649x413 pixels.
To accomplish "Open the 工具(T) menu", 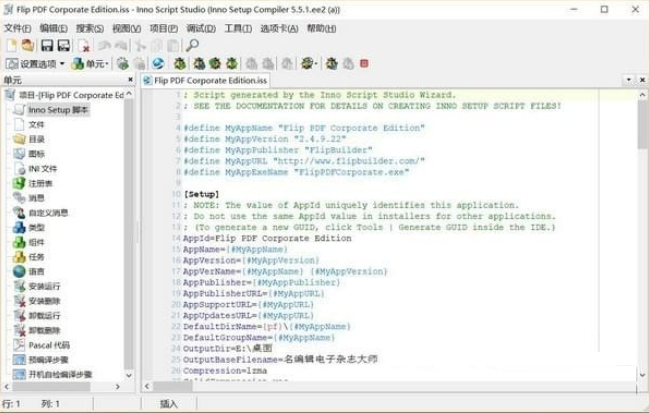I will (238, 28).
